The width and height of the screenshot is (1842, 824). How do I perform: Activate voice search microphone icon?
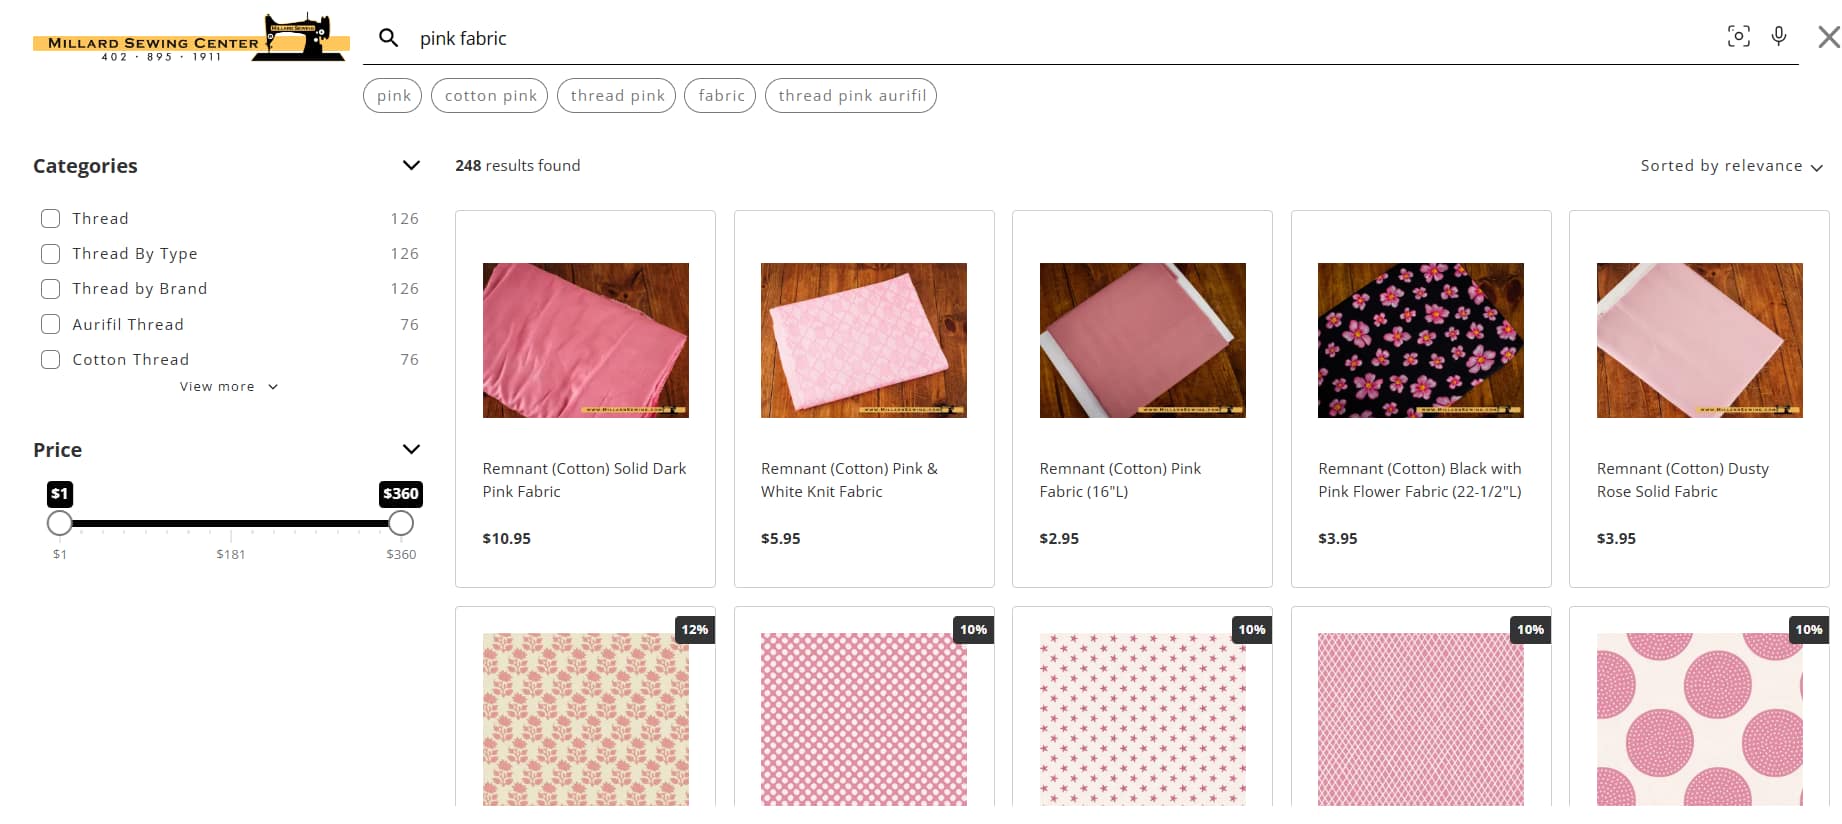click(x=1778, y=37)
